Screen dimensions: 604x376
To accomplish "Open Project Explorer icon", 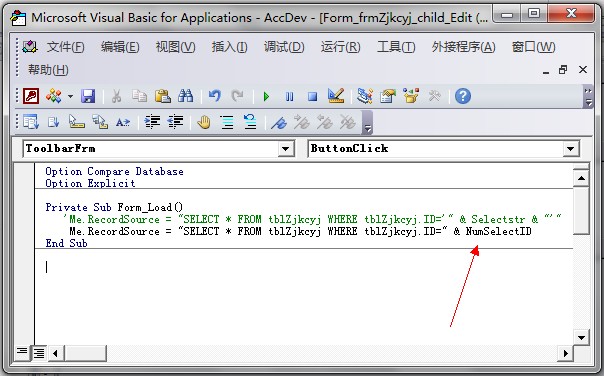I will click(364, 96).
